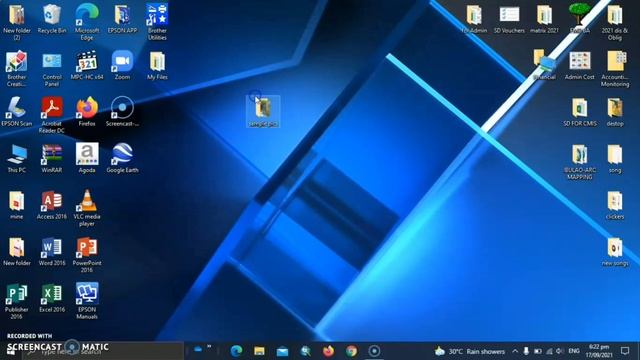Select the 'song' folder icon
Screen dimensions: 640x360
[615, 158]
